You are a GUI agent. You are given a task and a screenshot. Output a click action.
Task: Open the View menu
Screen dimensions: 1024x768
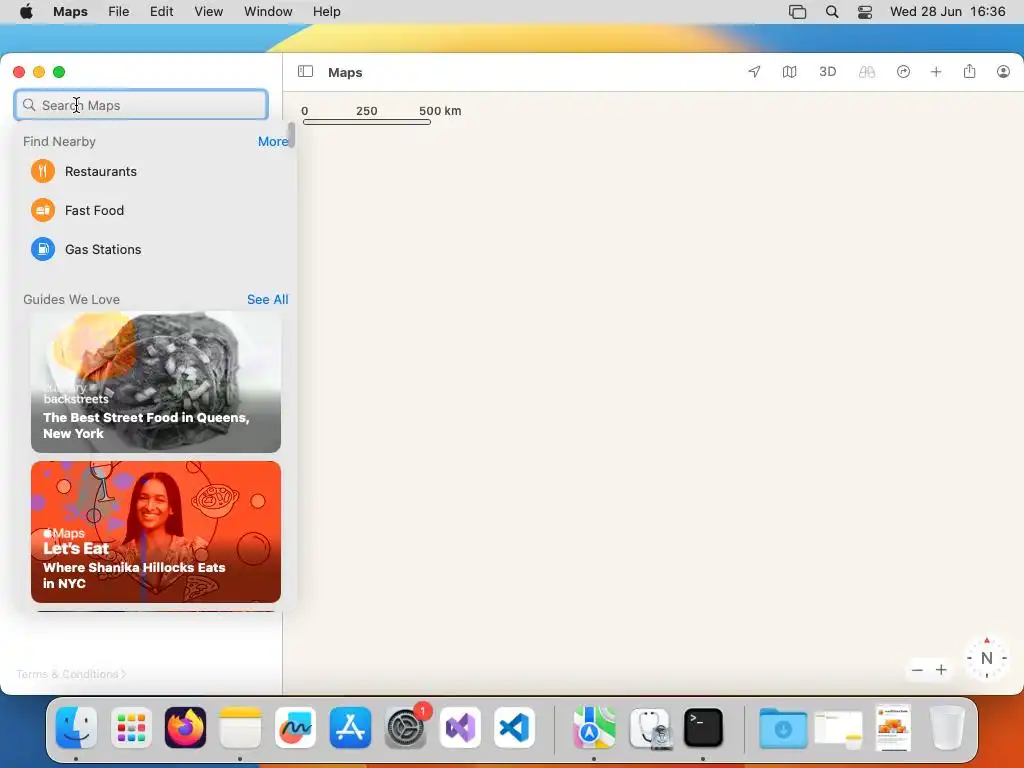tap(208, 12)
